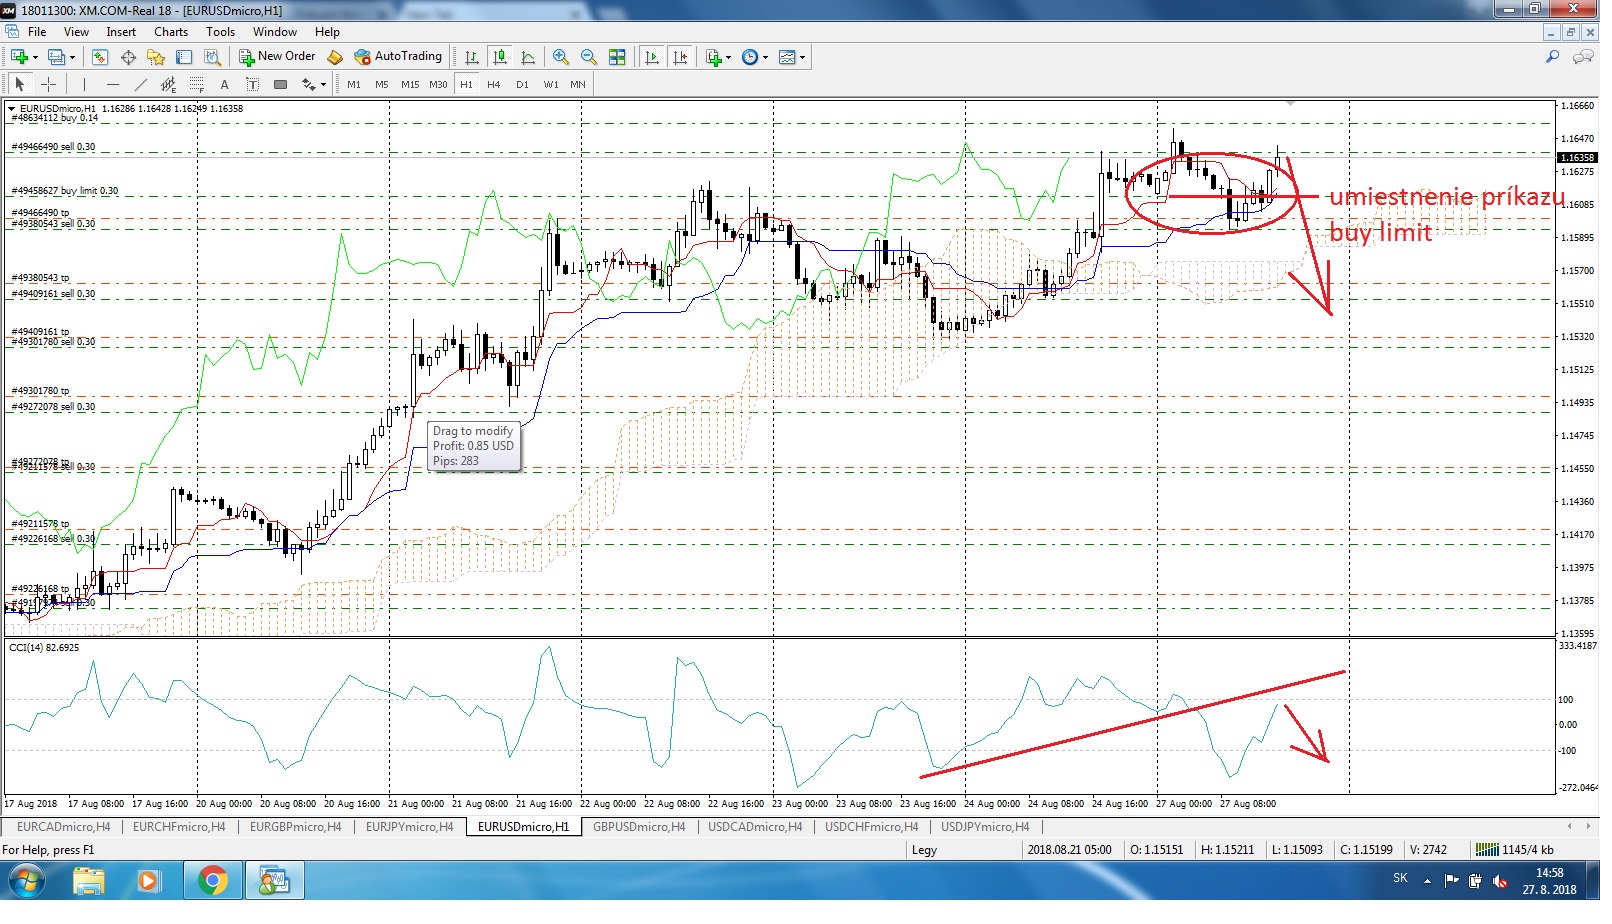Switch timeframe to H4
The height and width of the screenshot is (924, 1612).
[494, 85]
